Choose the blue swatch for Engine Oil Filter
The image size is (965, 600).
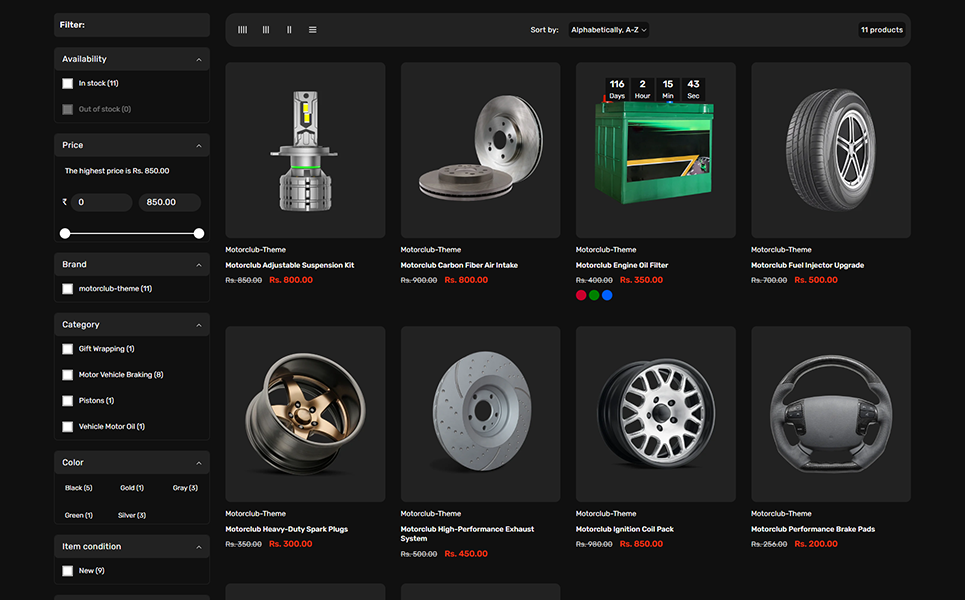[x=607, y=295]
